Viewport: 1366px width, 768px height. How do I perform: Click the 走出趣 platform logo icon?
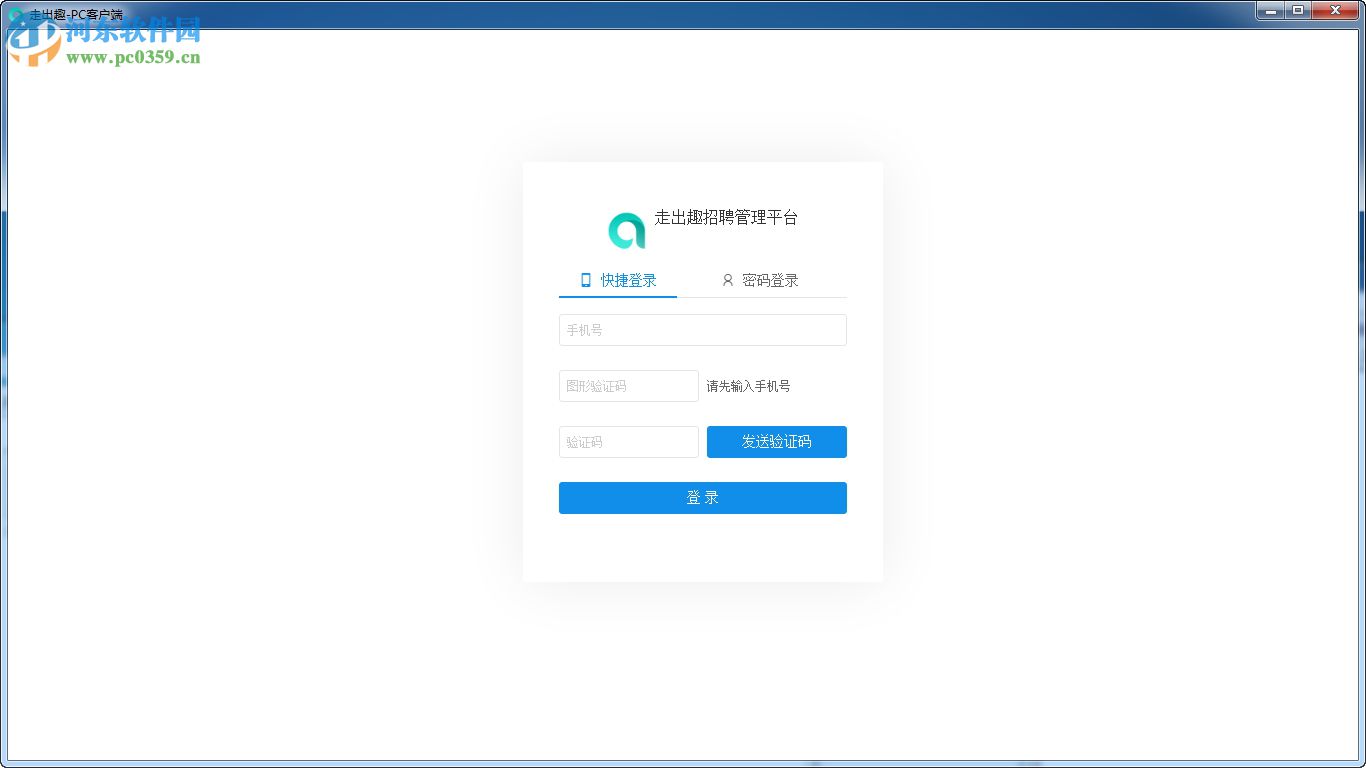pos(627,231)
